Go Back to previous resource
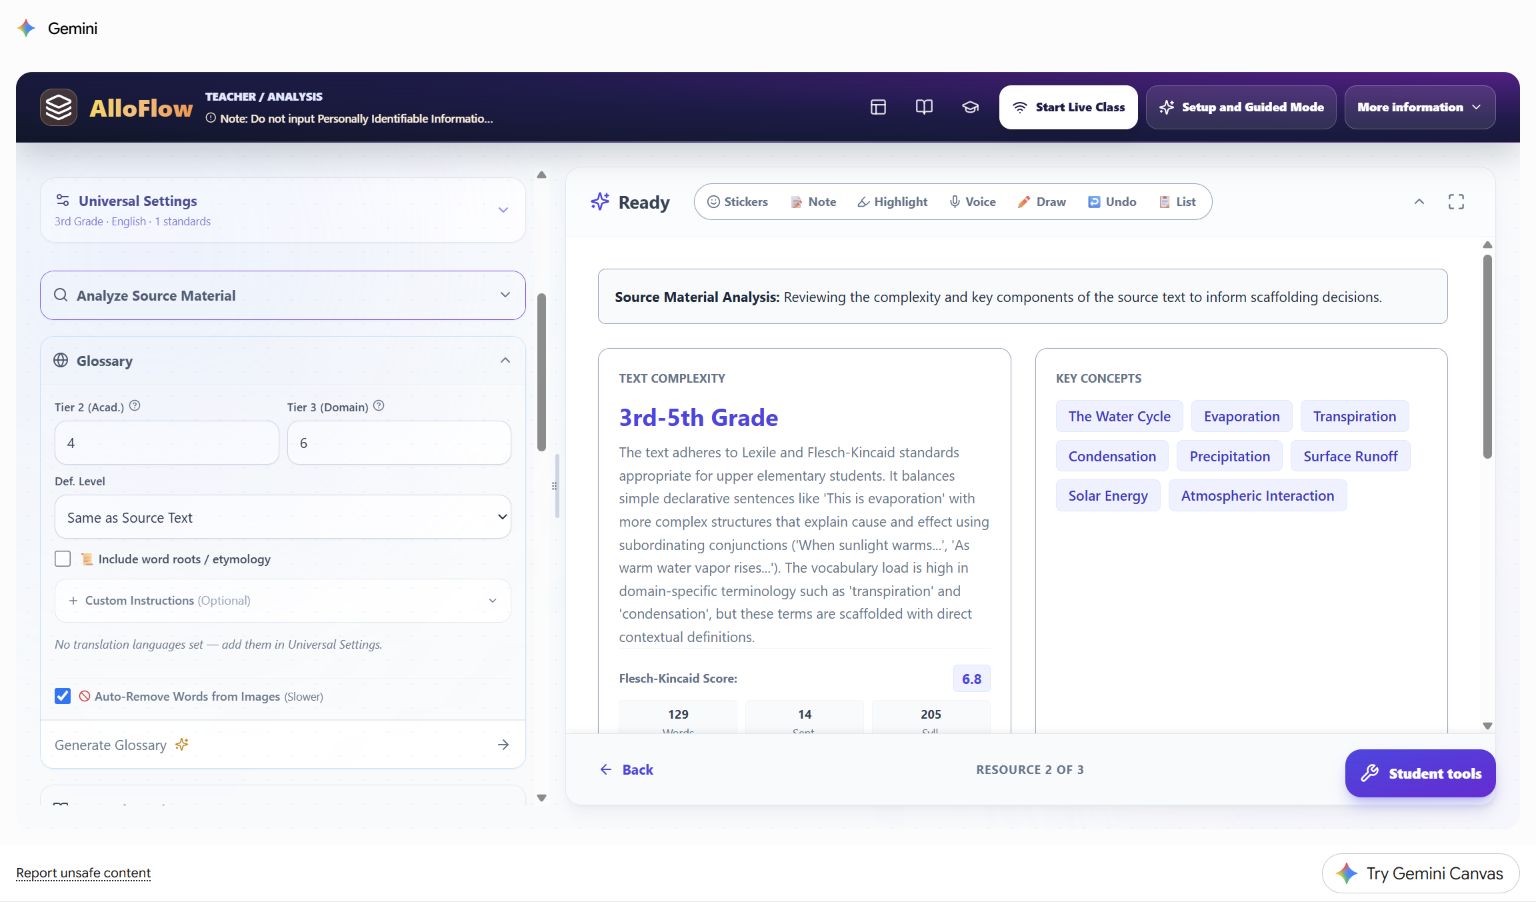Viewport: 1536px width, 902px height. (x=626, y=770)
